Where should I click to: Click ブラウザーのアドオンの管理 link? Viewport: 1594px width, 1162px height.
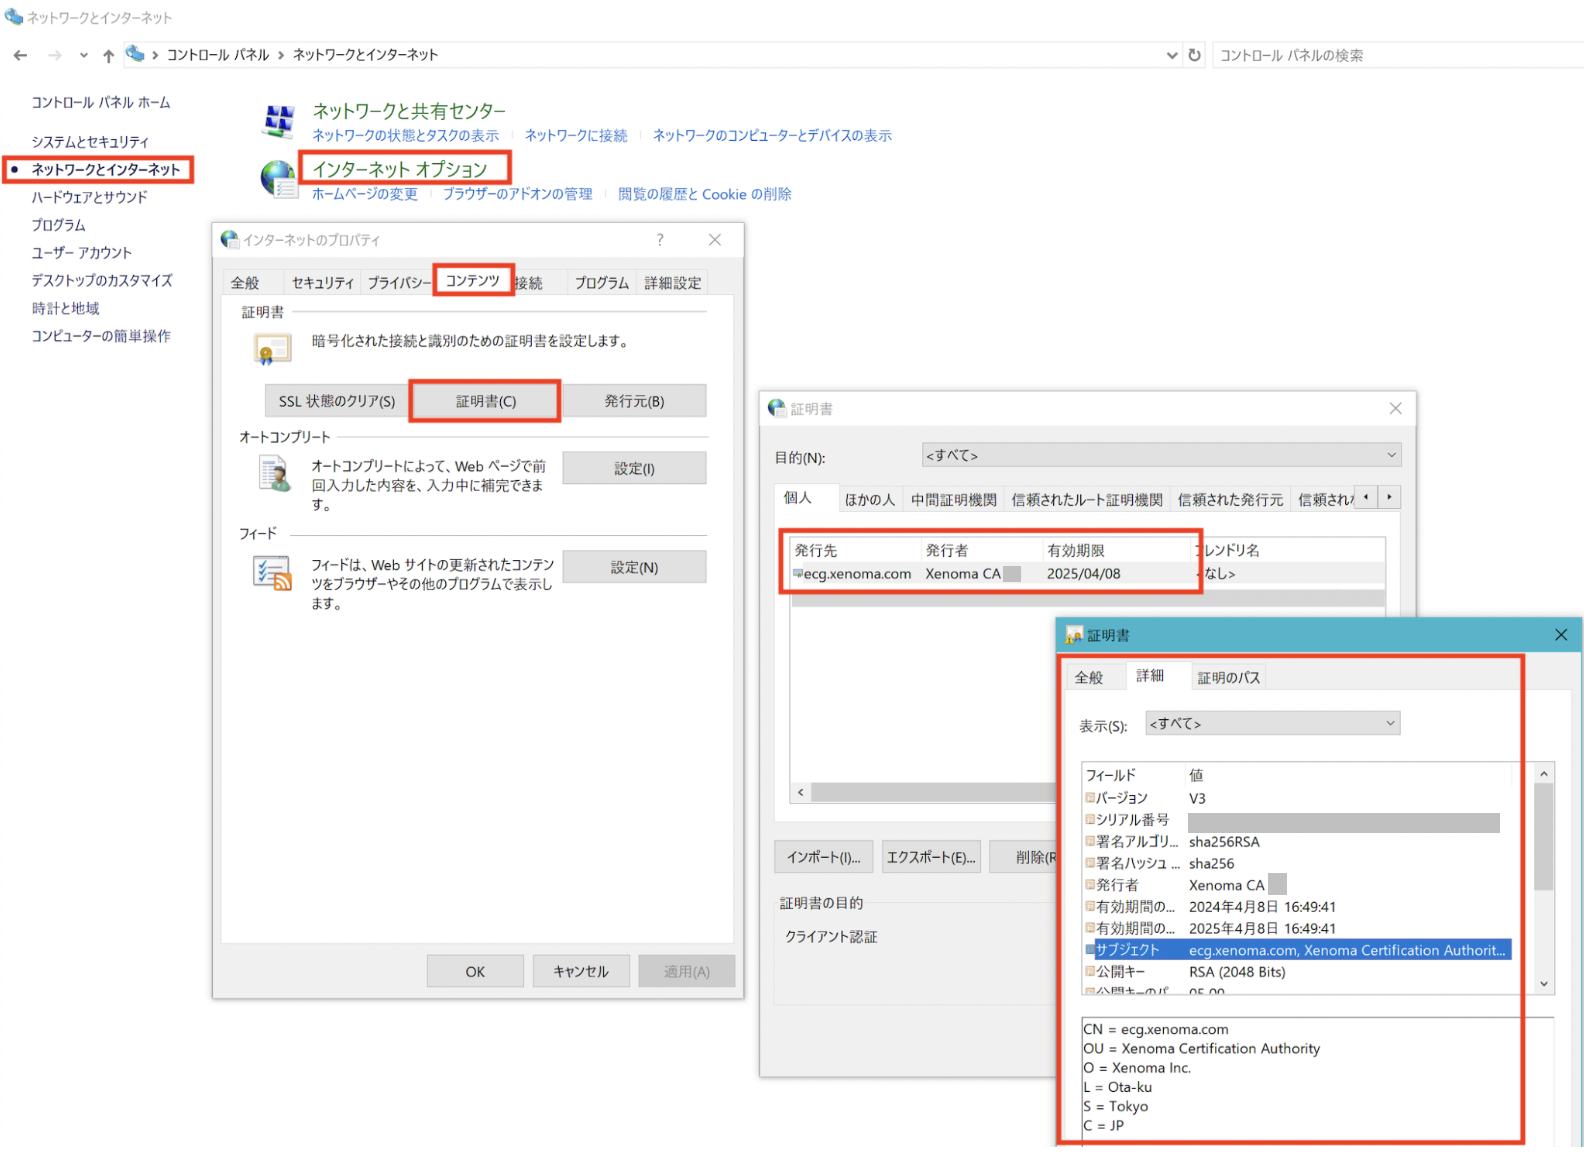[517, 194]
